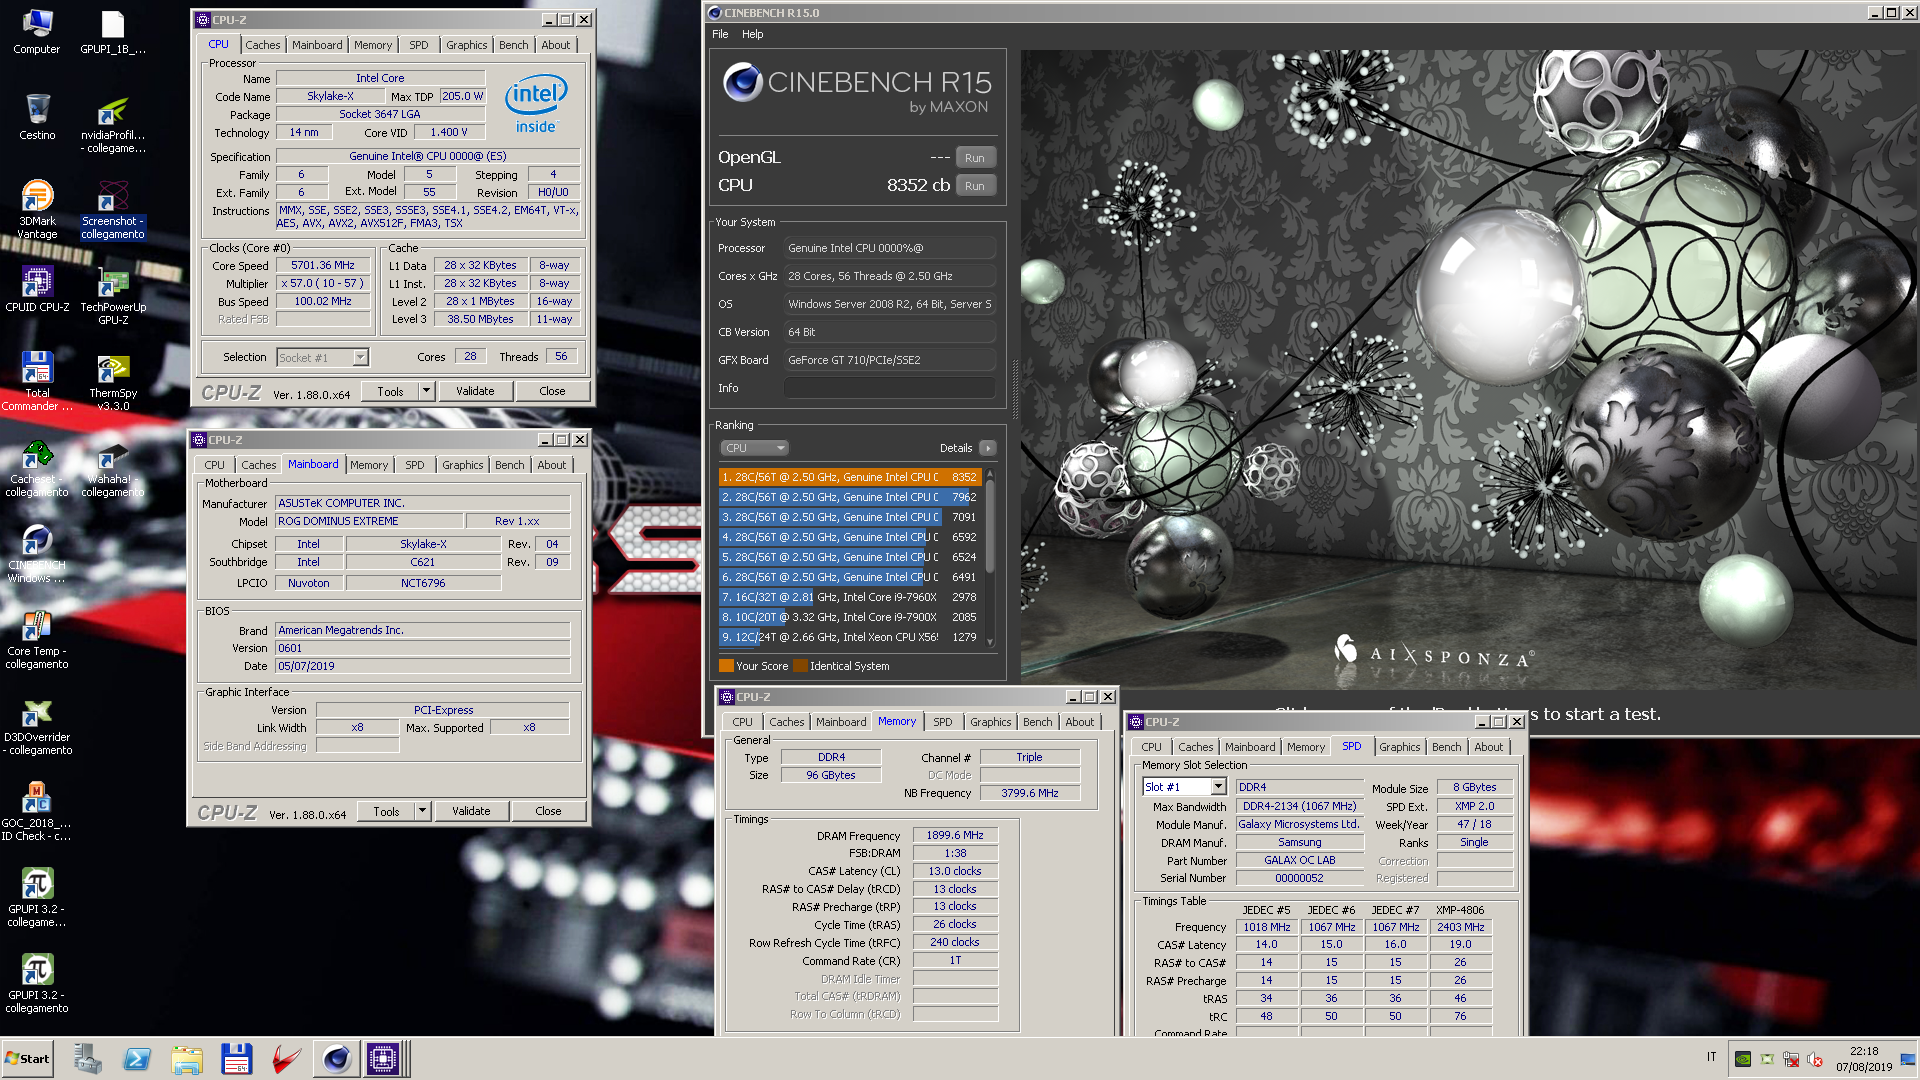
Task: Click the Core Speed value 5701.36 MHz
Action: click(x=323, y=265)
